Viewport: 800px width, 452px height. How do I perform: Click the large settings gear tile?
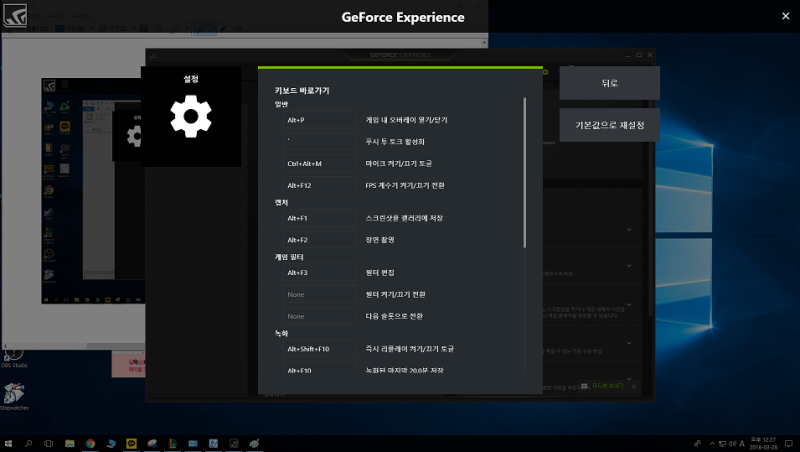point(191,116)
